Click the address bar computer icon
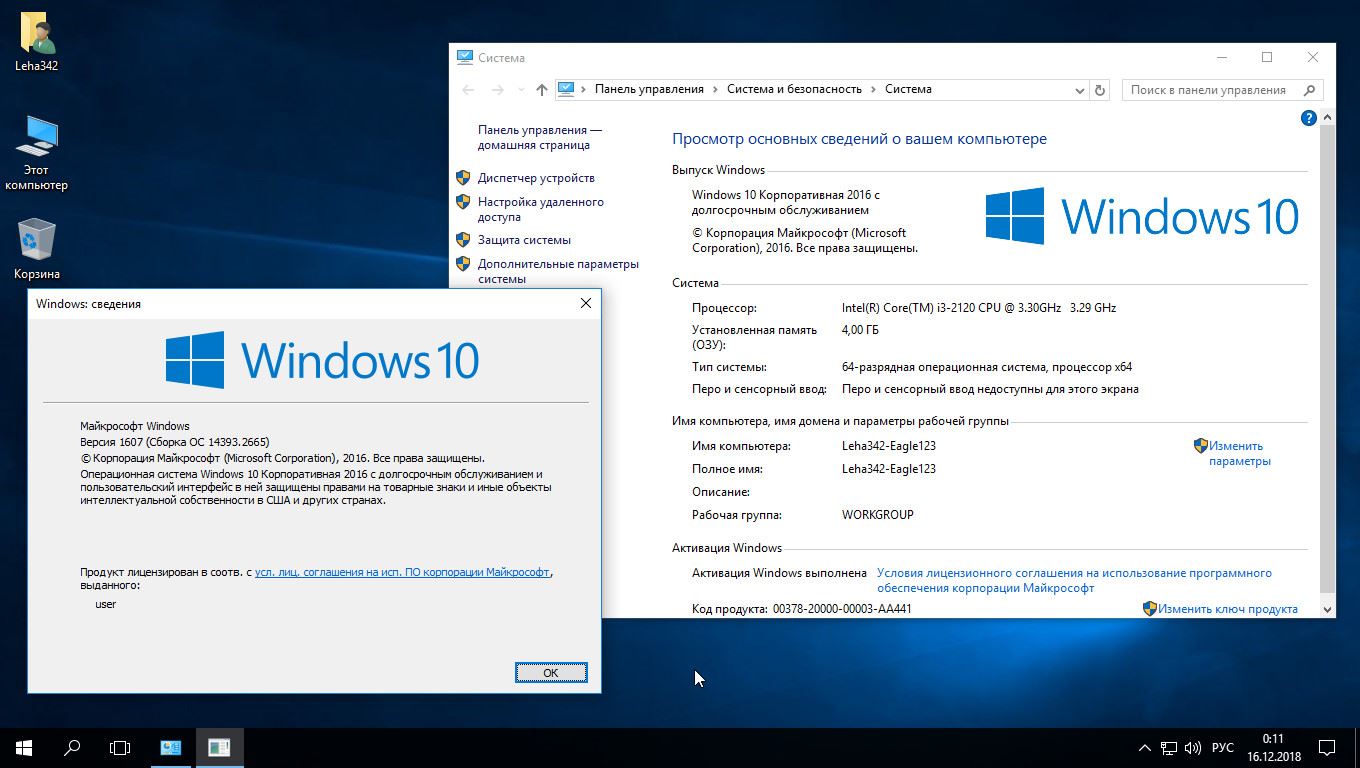The width and height of the screenshot is (1360, 768). click(x=566, y=89)
